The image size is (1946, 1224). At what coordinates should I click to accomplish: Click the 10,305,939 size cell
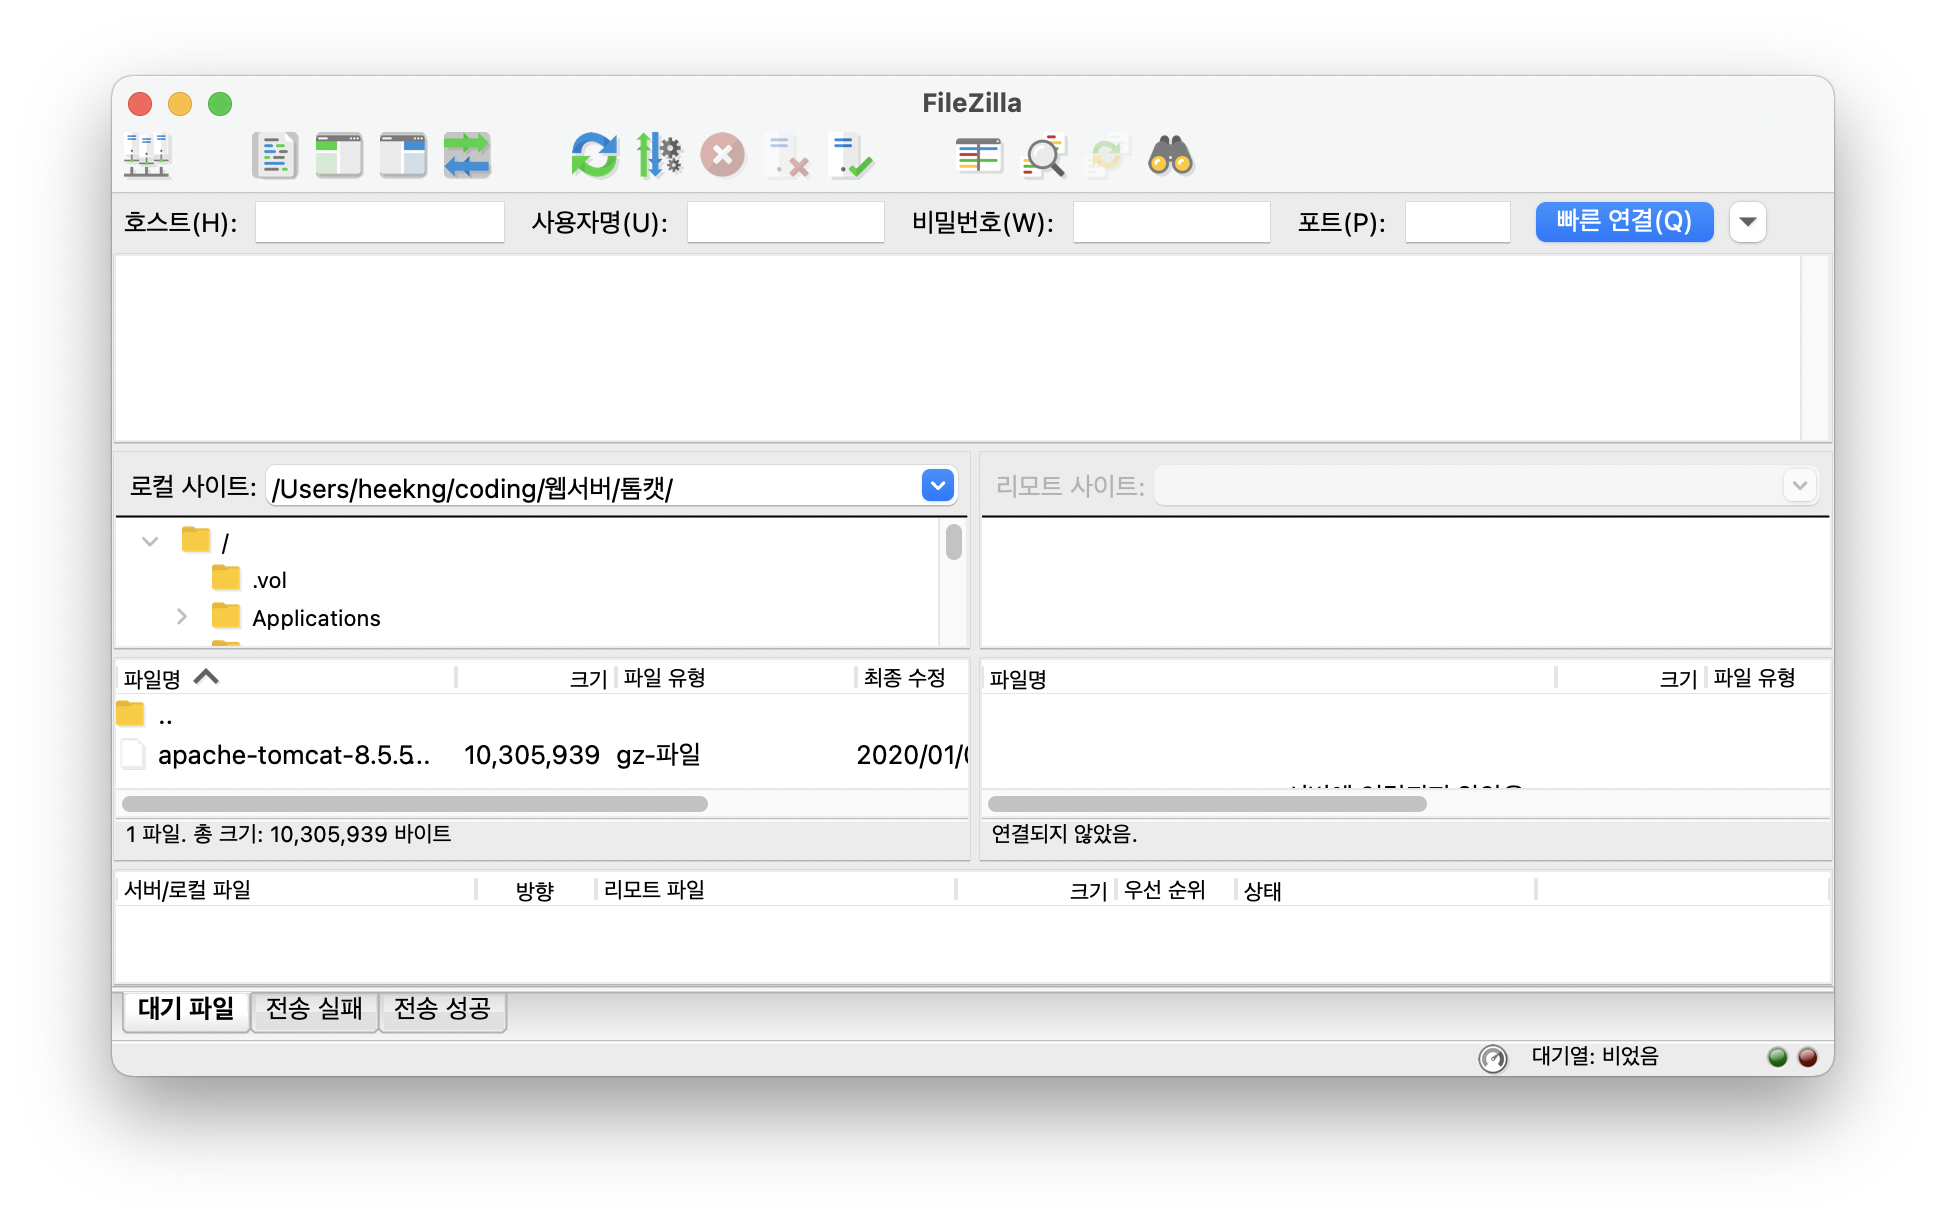pyautogui.click(x=532, y=755)
